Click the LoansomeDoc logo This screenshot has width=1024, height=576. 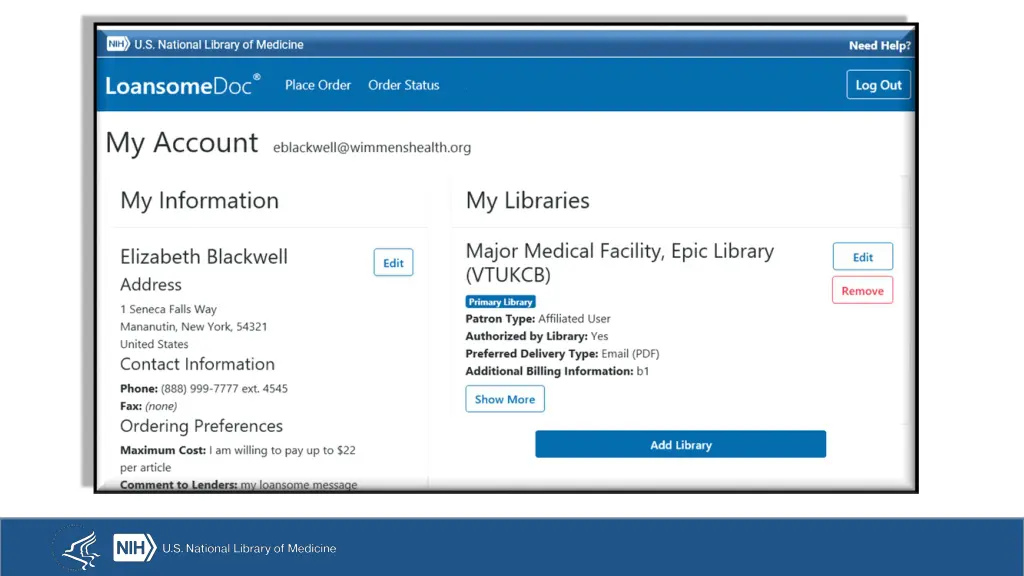(183, 85)
